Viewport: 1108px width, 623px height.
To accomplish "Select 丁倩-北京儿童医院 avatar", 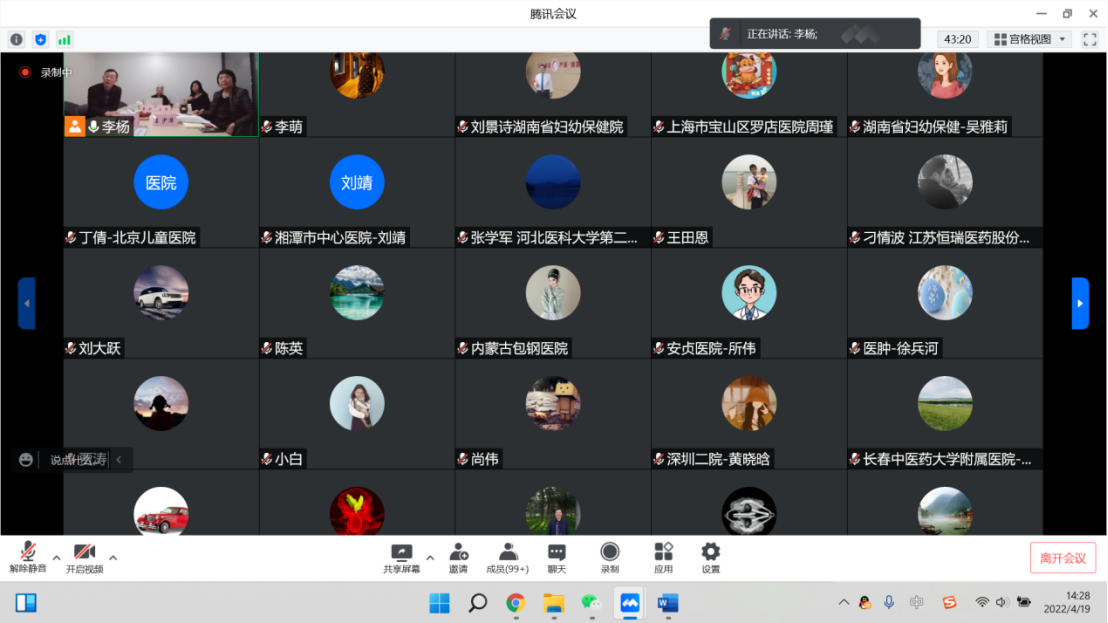I will (x=161, y=182).
